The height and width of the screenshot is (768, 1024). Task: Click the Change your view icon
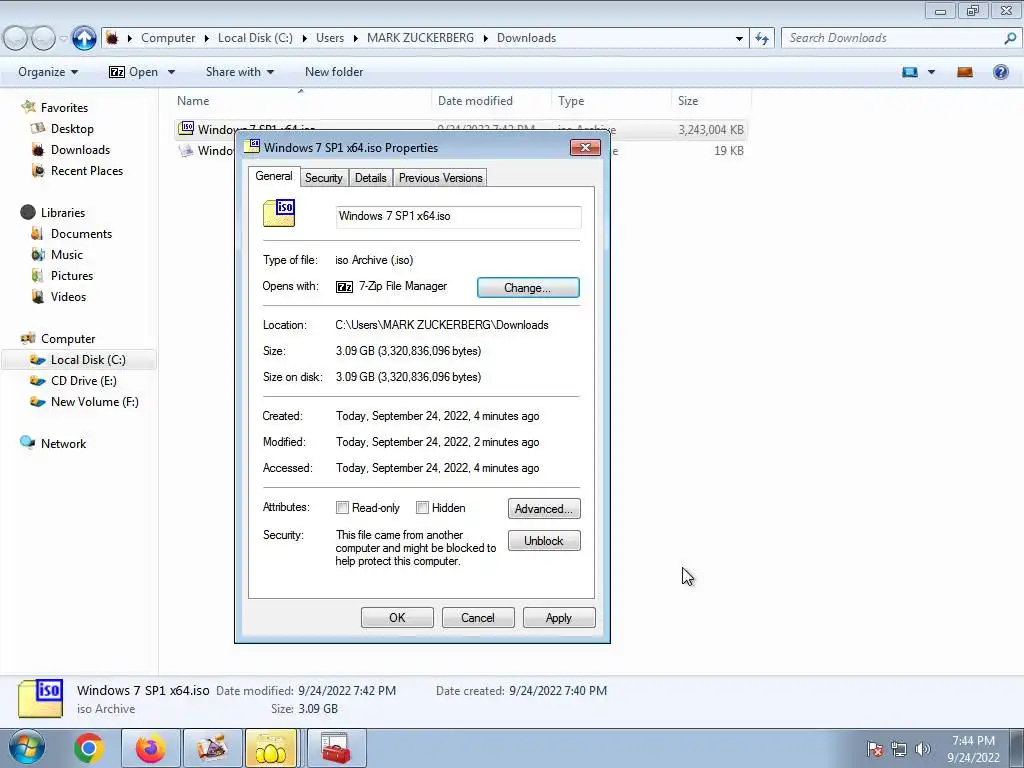[x=910, y=72]
